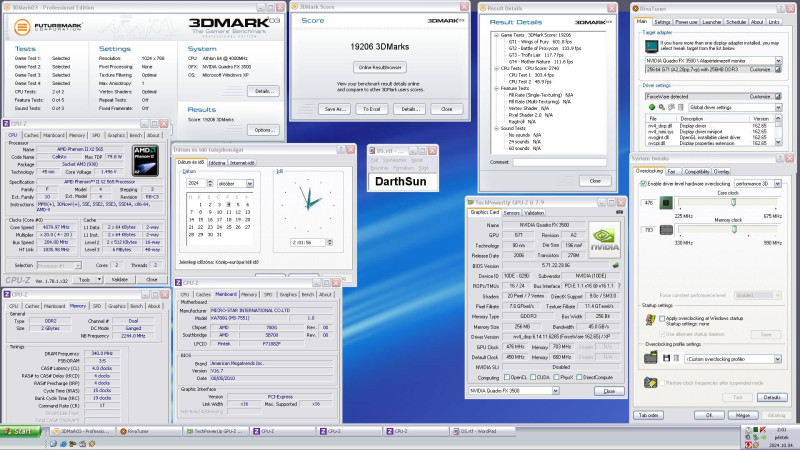Toggle the CUDA checkbox in GPU-Z
800x450 pixels.
point(533,378)
